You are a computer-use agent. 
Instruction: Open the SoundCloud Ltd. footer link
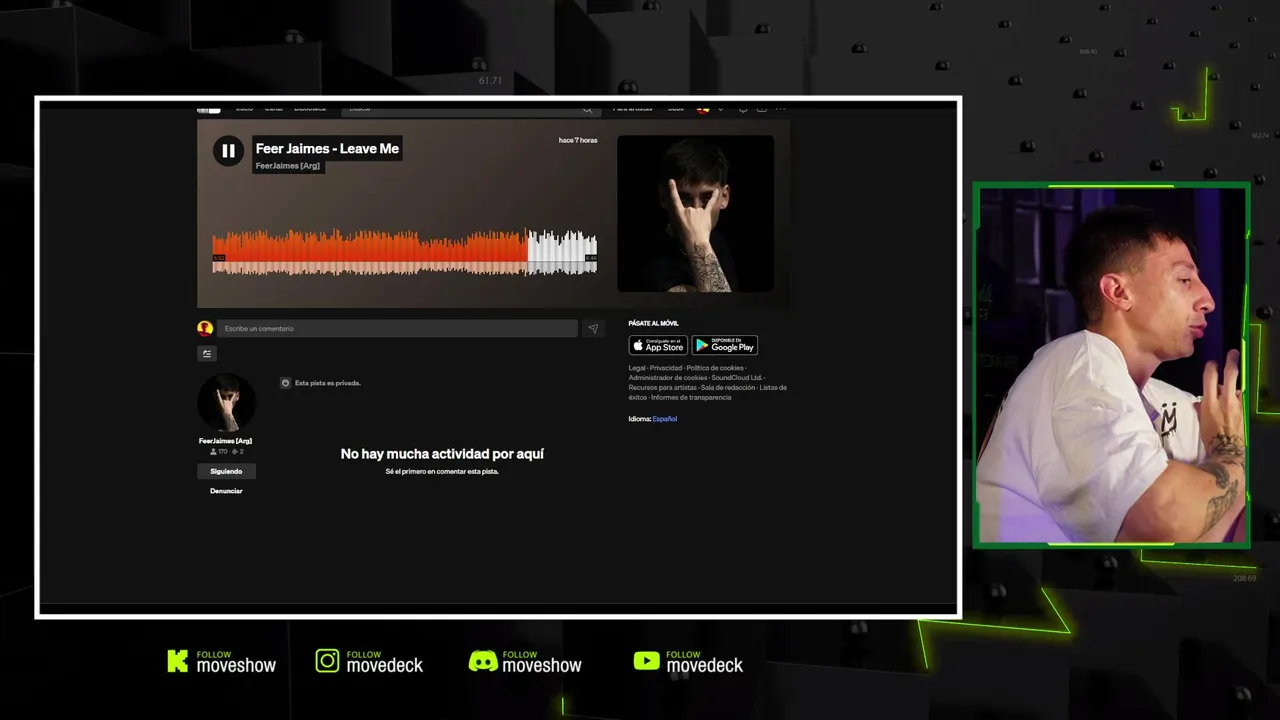click(x=737, y=378)
